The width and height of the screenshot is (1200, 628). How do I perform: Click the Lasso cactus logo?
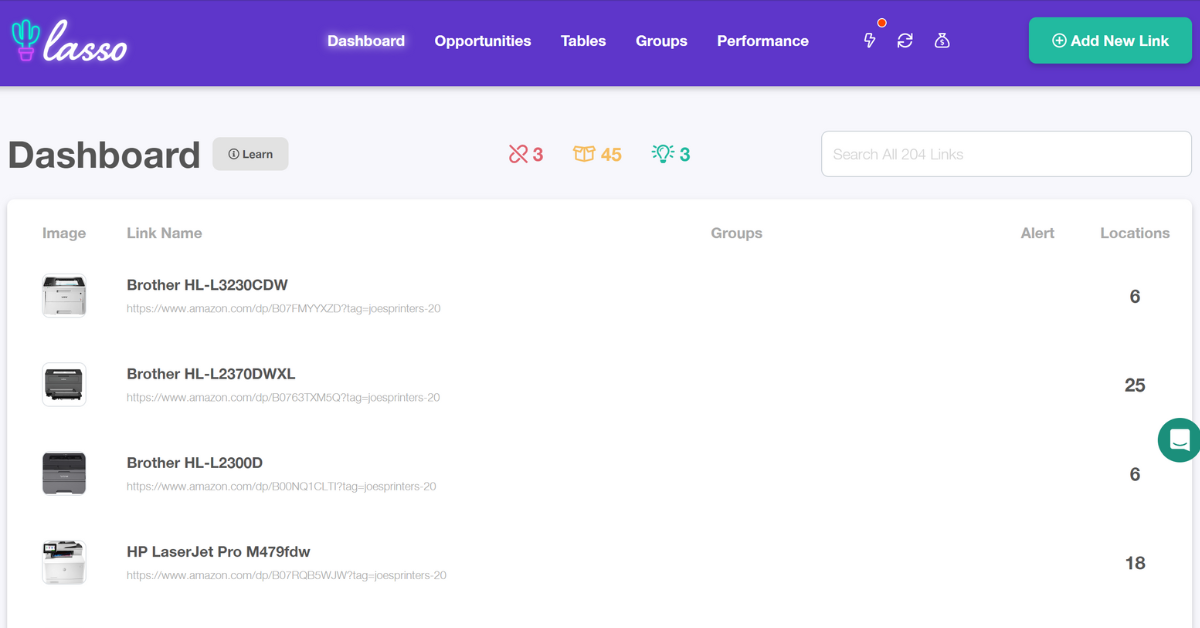click(x=69, y=41)
